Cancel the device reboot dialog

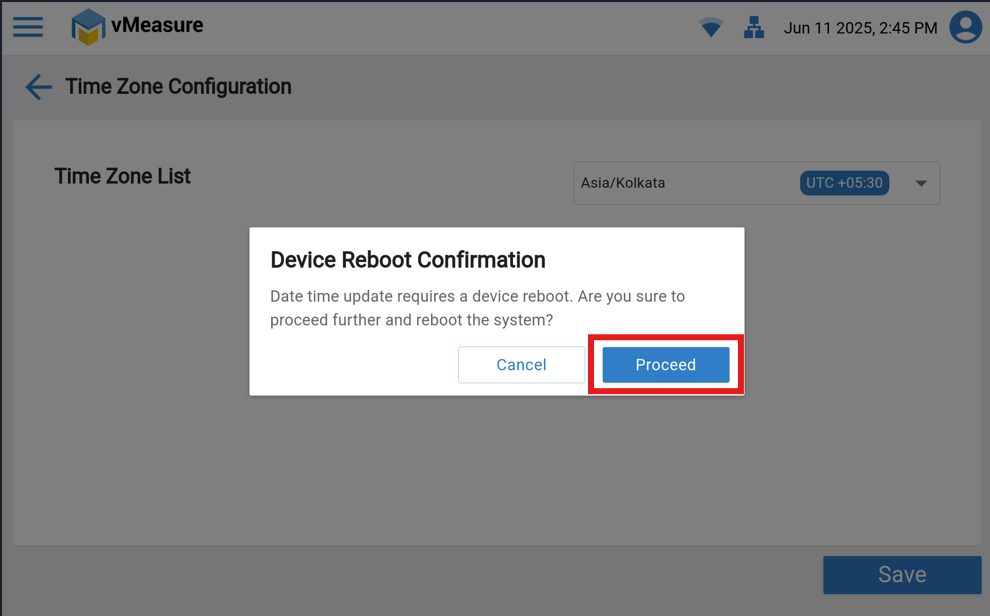pyautogui.click(x=521, y=365)
